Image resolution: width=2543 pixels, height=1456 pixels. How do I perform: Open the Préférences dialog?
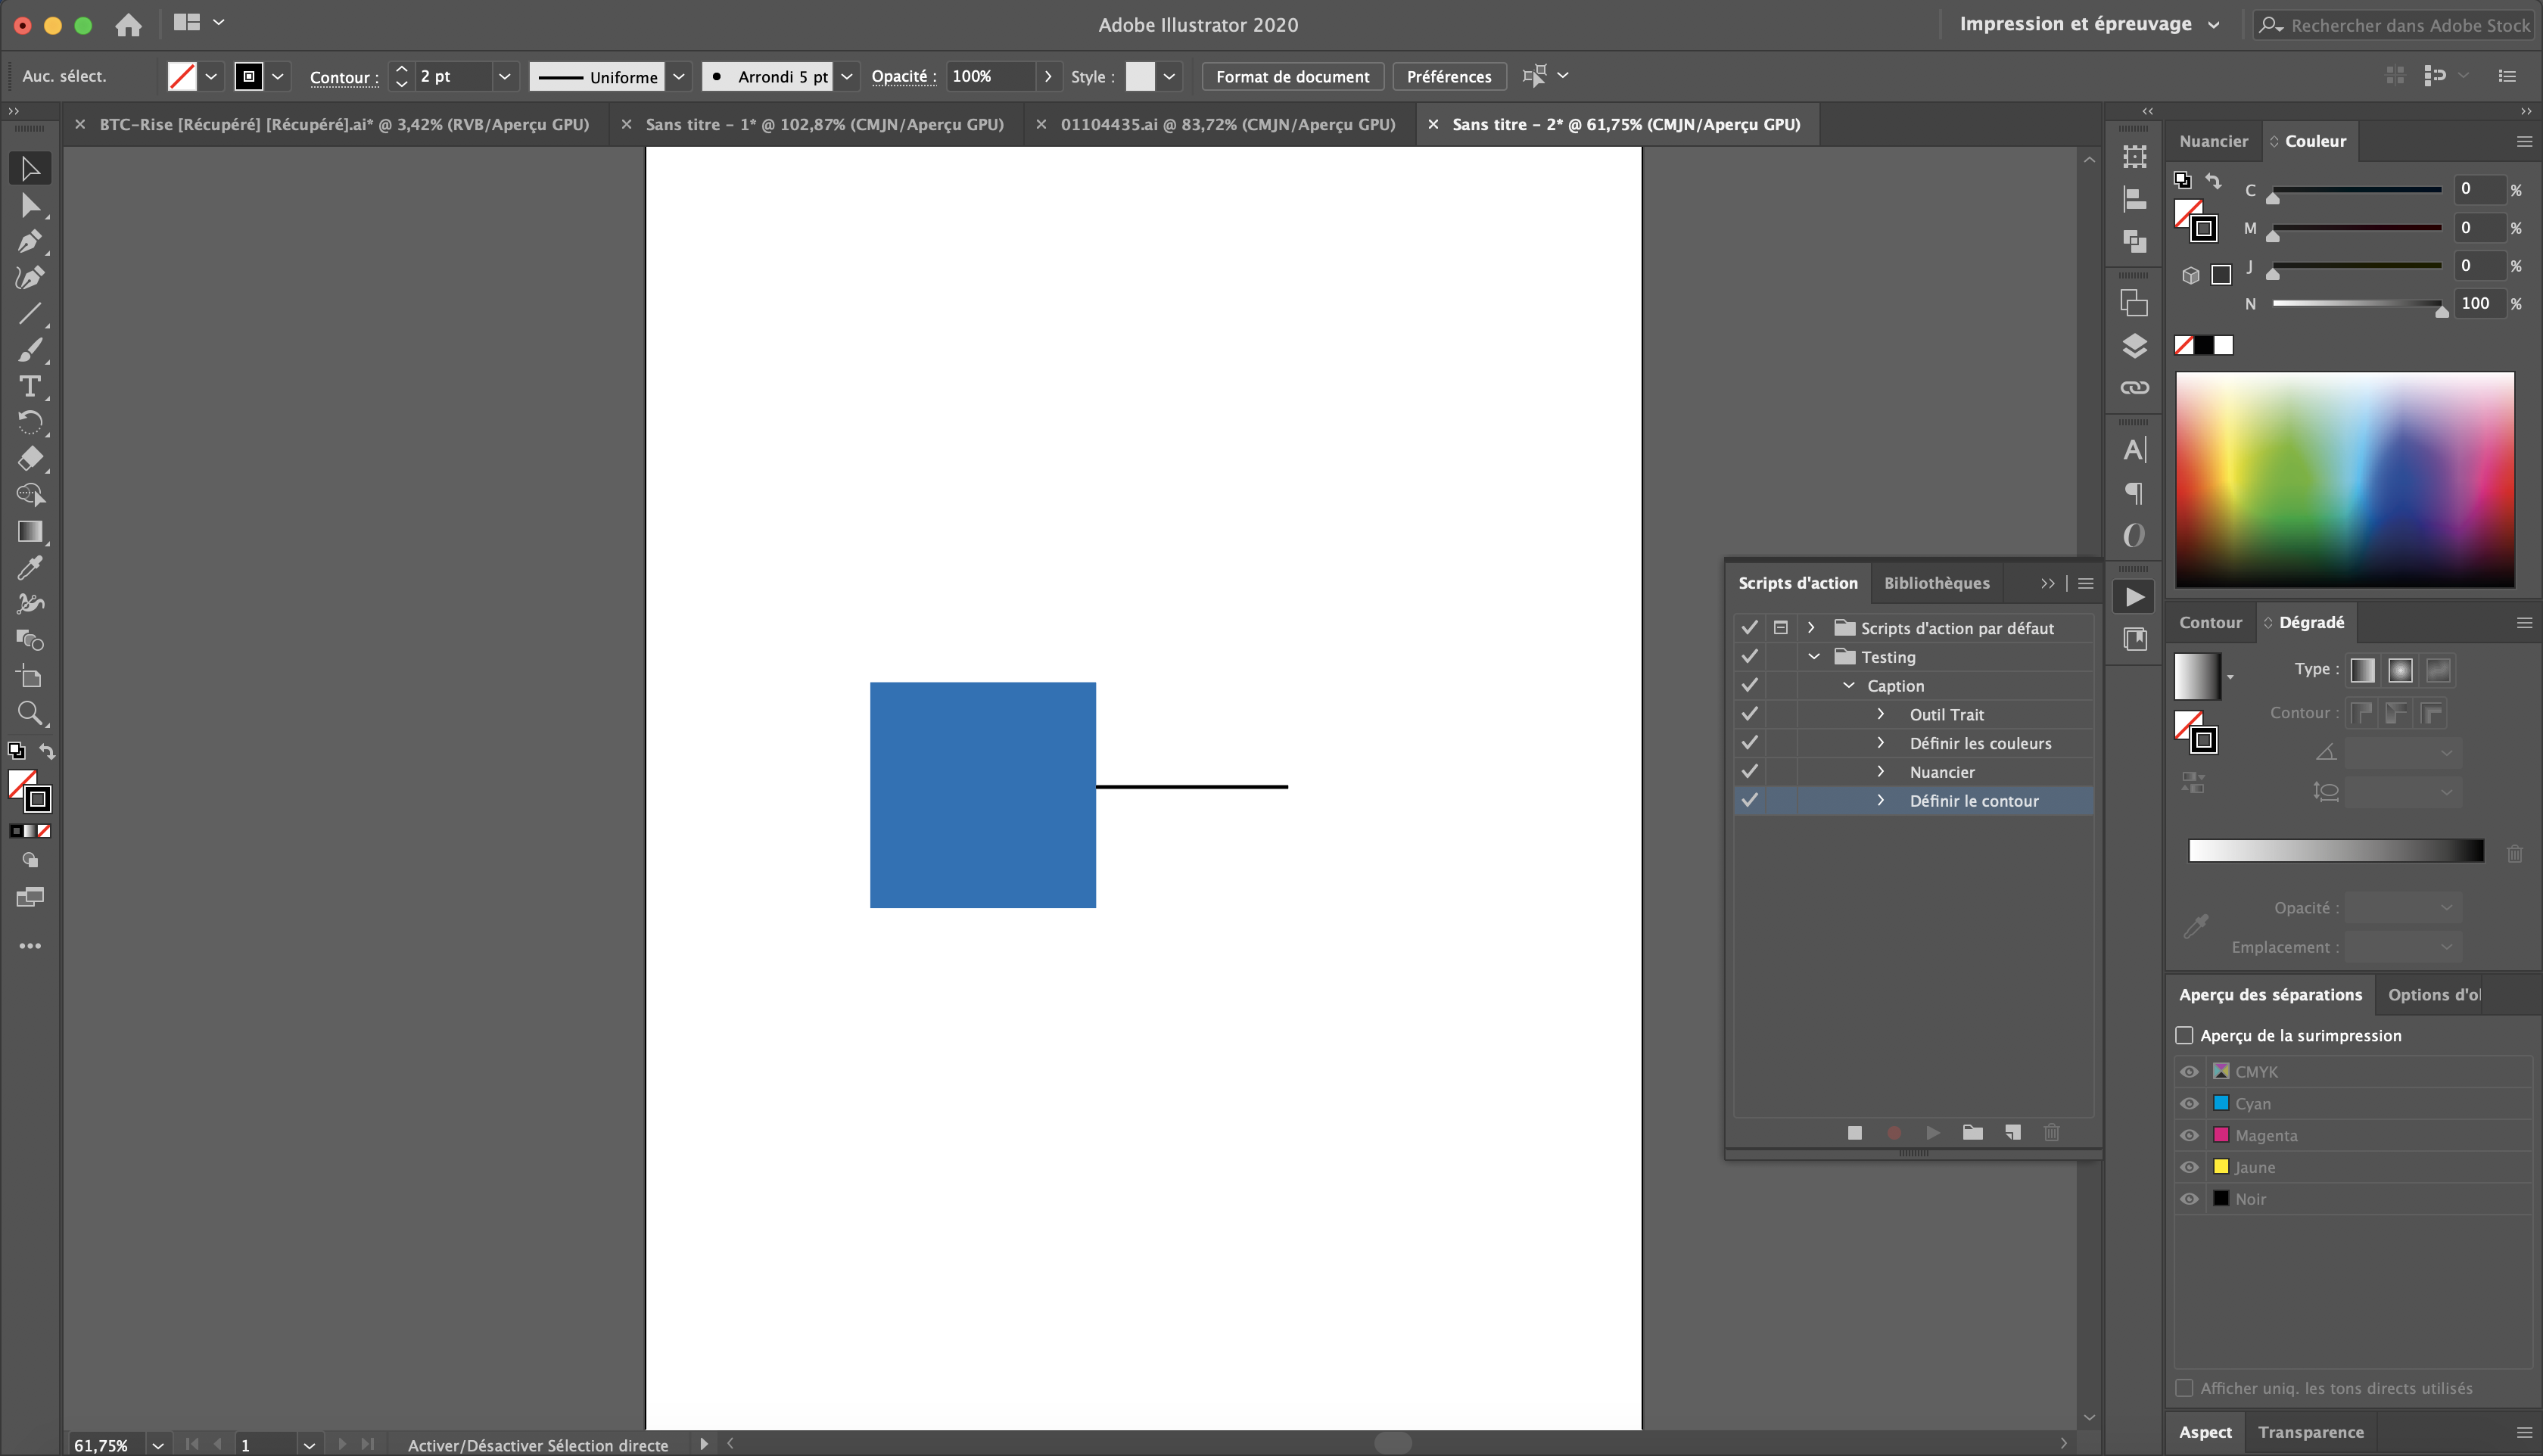pos(1448,76)
